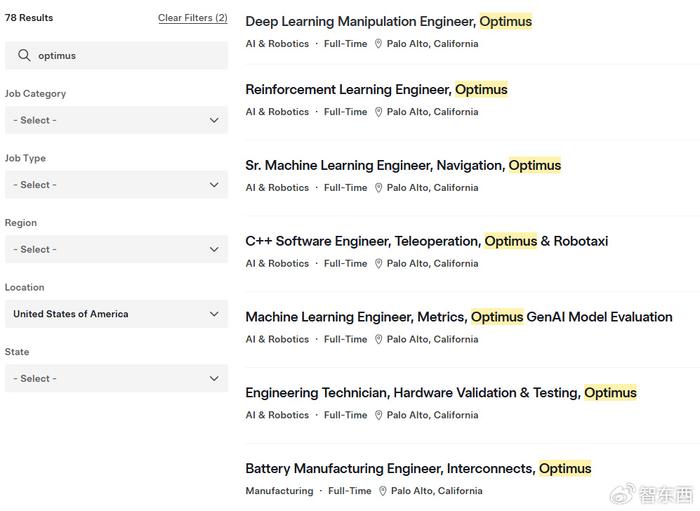Click location pin for Battery Manufacturing Engineer job
This screenshot has height=511, width=700.
click(x=383, y=491)
